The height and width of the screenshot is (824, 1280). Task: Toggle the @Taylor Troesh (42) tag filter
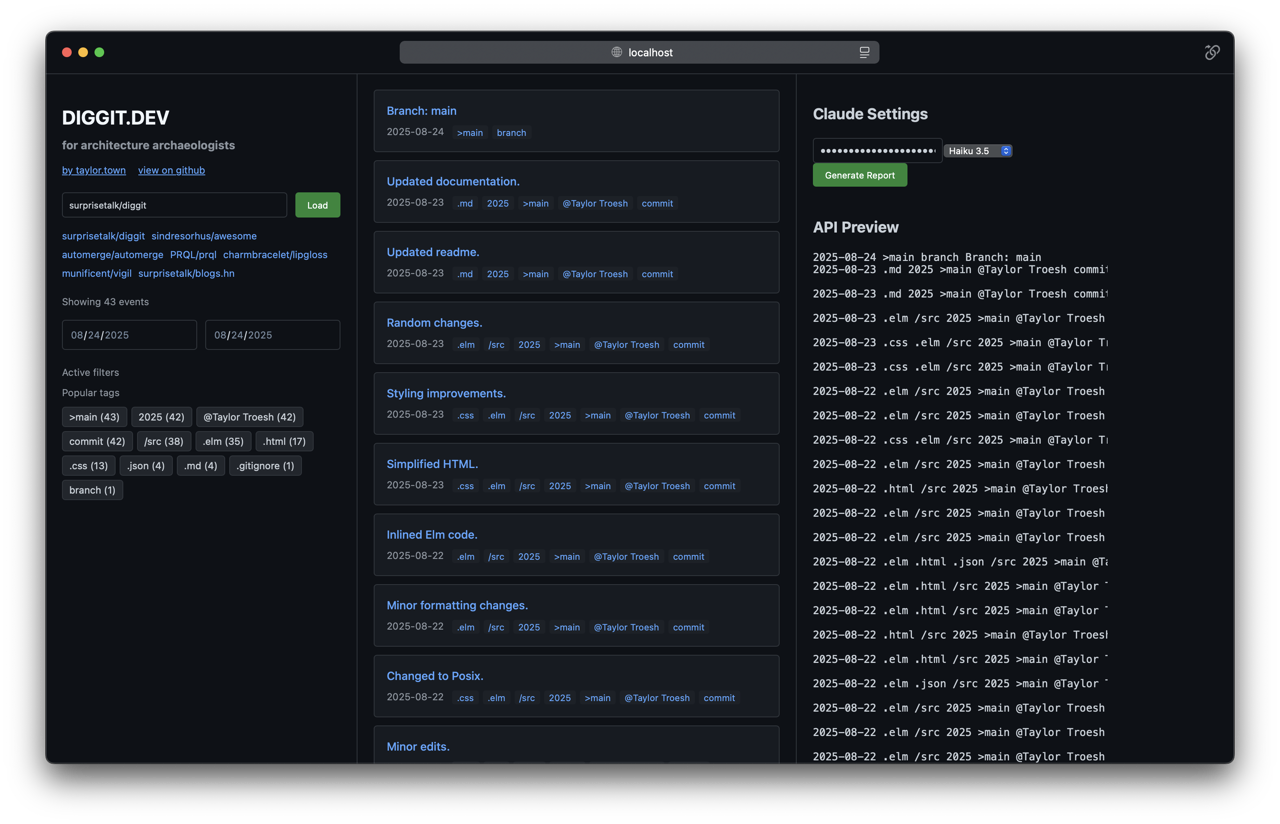point(249,417)
